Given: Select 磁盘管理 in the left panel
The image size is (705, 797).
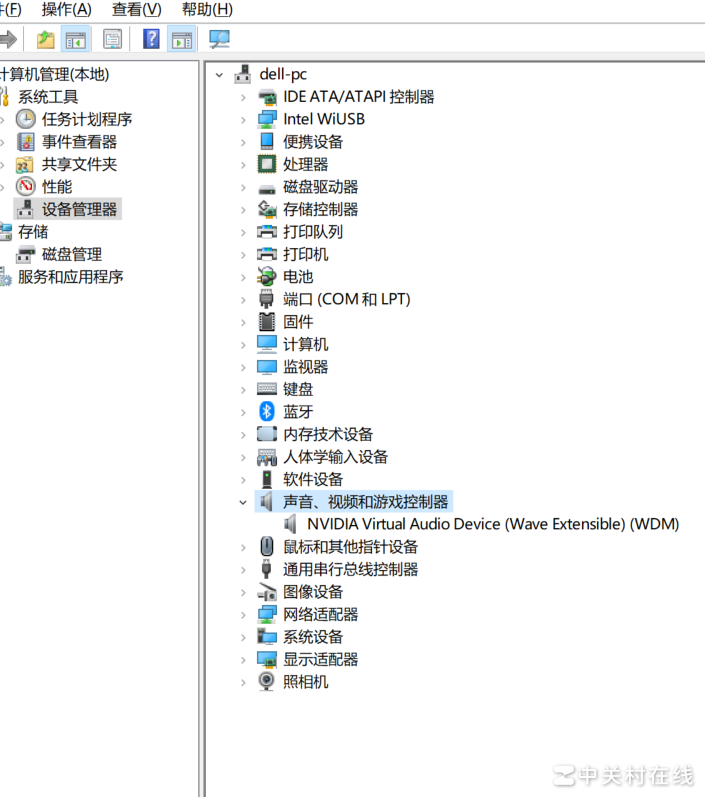Looking at the screenshot, I should pos(72,254).
